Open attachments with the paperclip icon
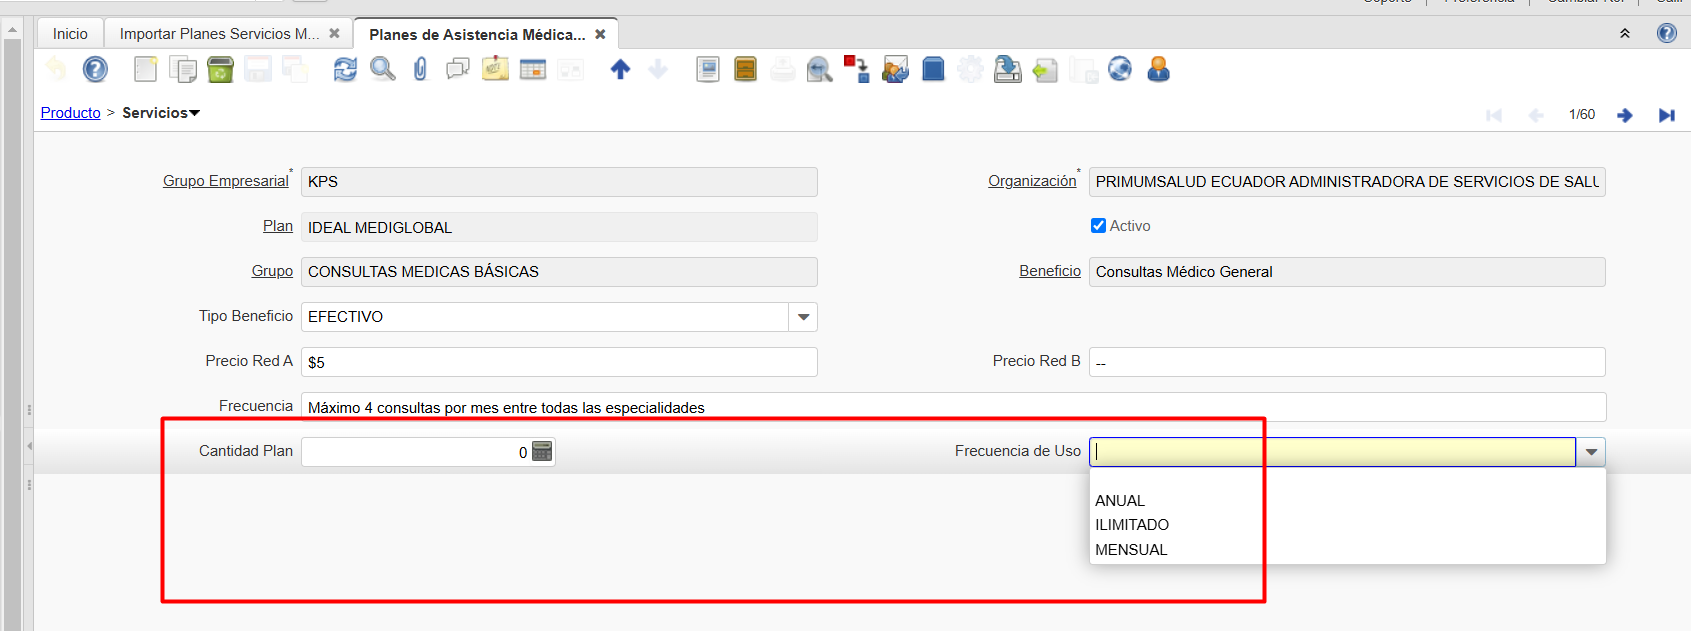This screenshot has height=631, width=1691. tap(420, 69)
